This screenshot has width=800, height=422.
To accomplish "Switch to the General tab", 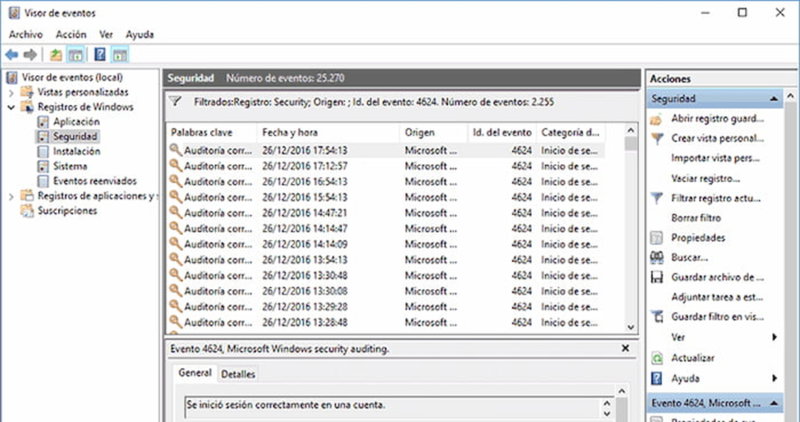I will (194, 373).
